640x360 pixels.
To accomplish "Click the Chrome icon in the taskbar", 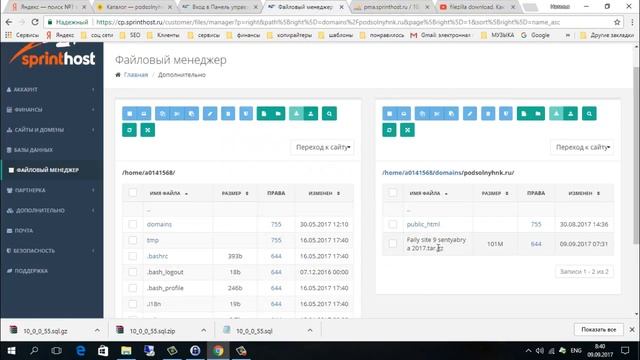I will (x=218, y=351).
